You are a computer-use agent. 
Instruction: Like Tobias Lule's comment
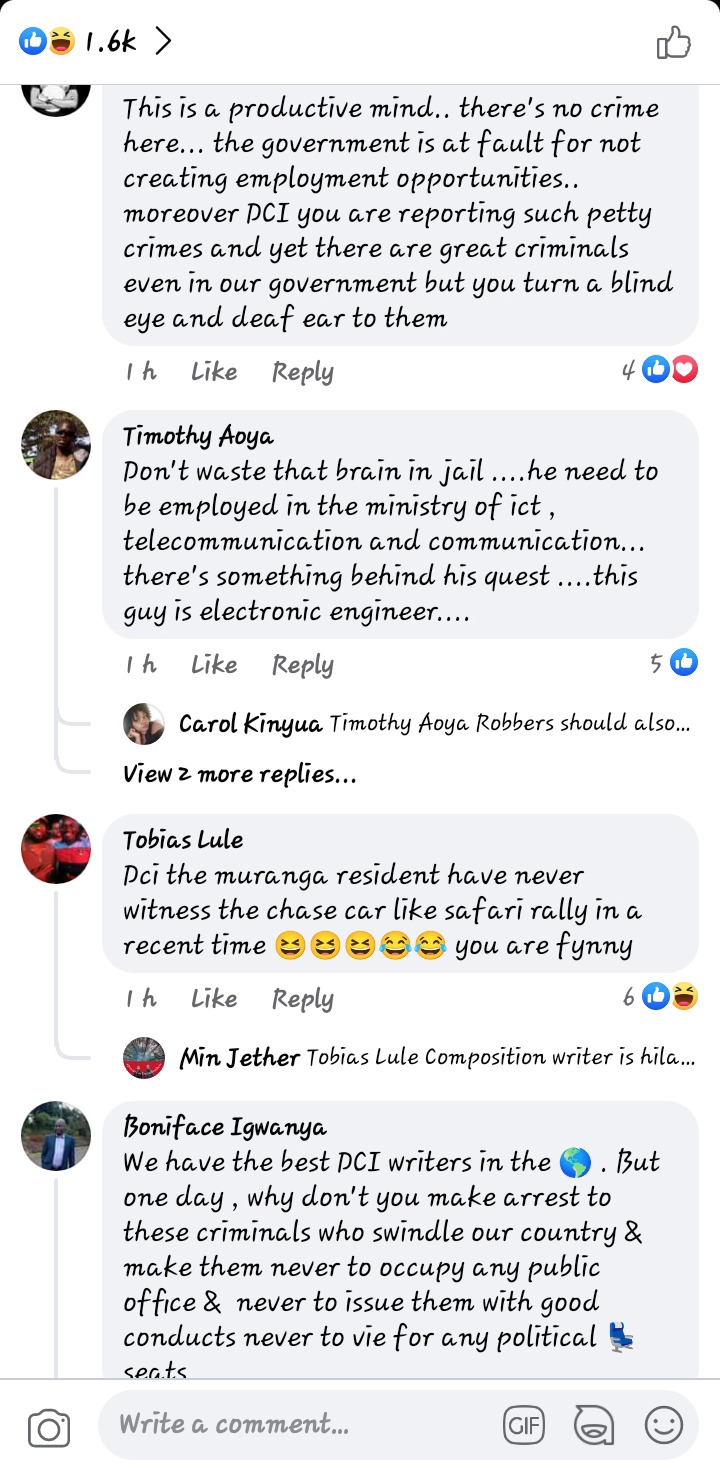coord(214,999)
